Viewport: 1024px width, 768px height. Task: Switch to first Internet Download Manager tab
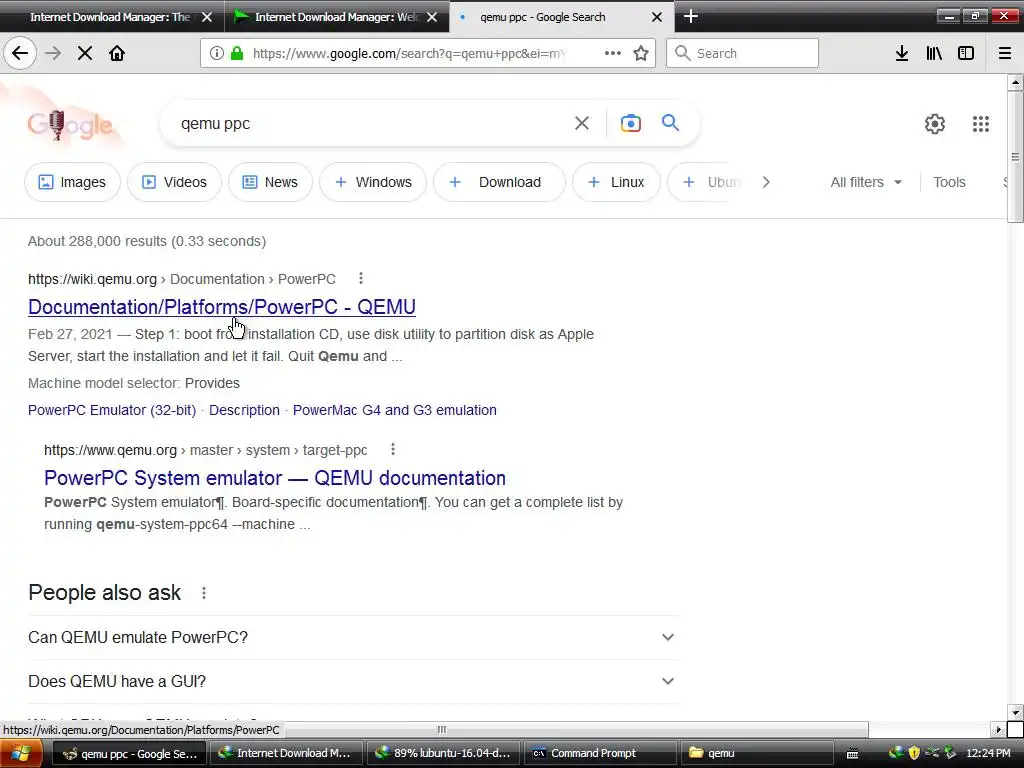pyautogui.click(x=108, y=17)
